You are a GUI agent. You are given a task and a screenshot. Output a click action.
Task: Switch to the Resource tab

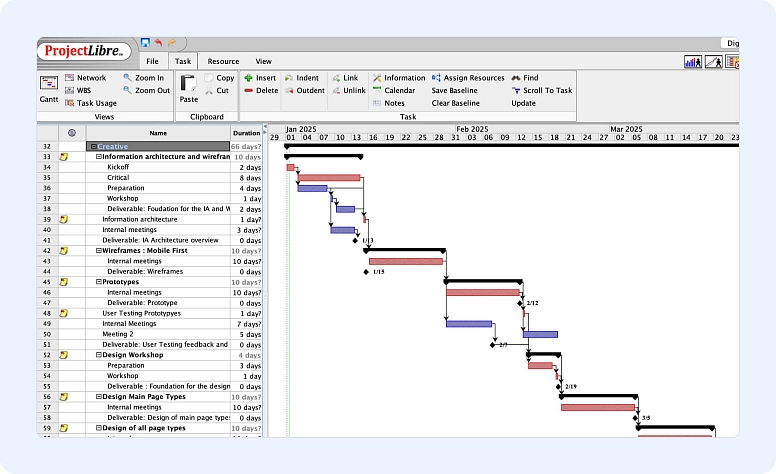(223, 62)
